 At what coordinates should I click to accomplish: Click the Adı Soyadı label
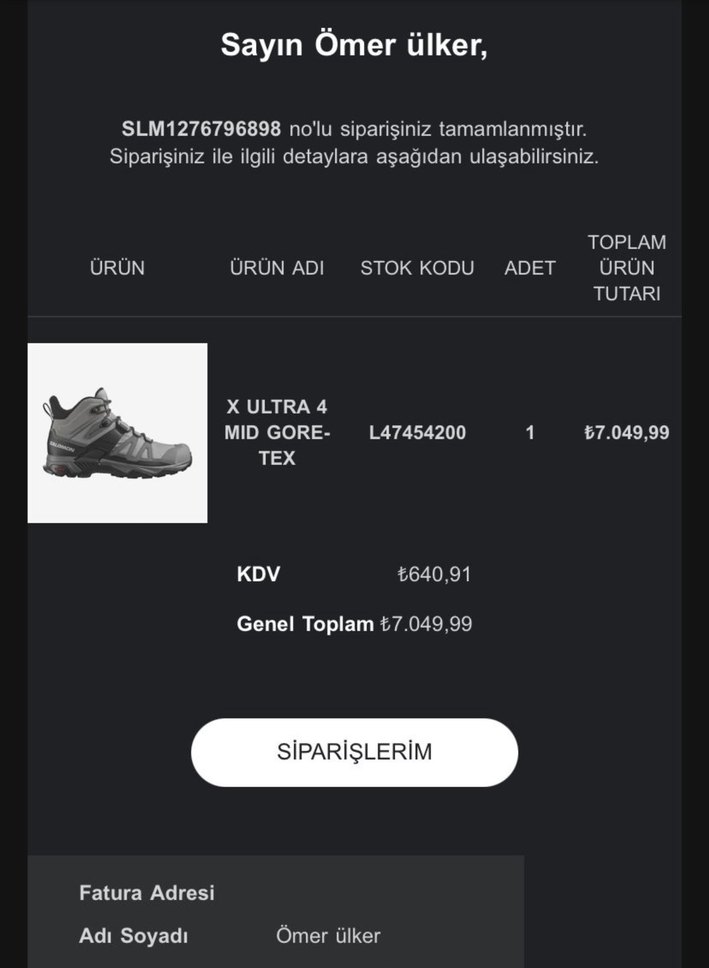[133, 937]
